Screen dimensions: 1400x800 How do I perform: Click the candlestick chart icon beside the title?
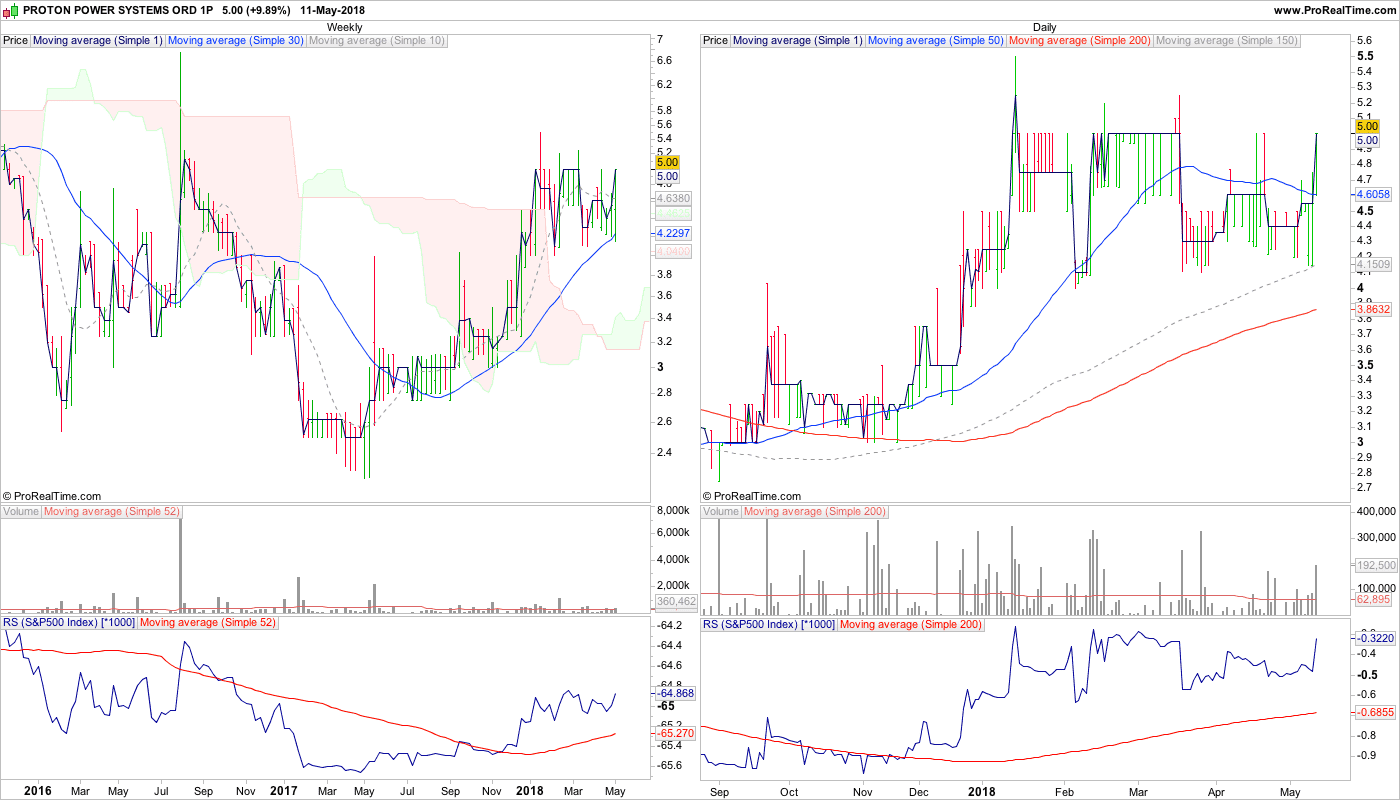(x=11, y=10)
